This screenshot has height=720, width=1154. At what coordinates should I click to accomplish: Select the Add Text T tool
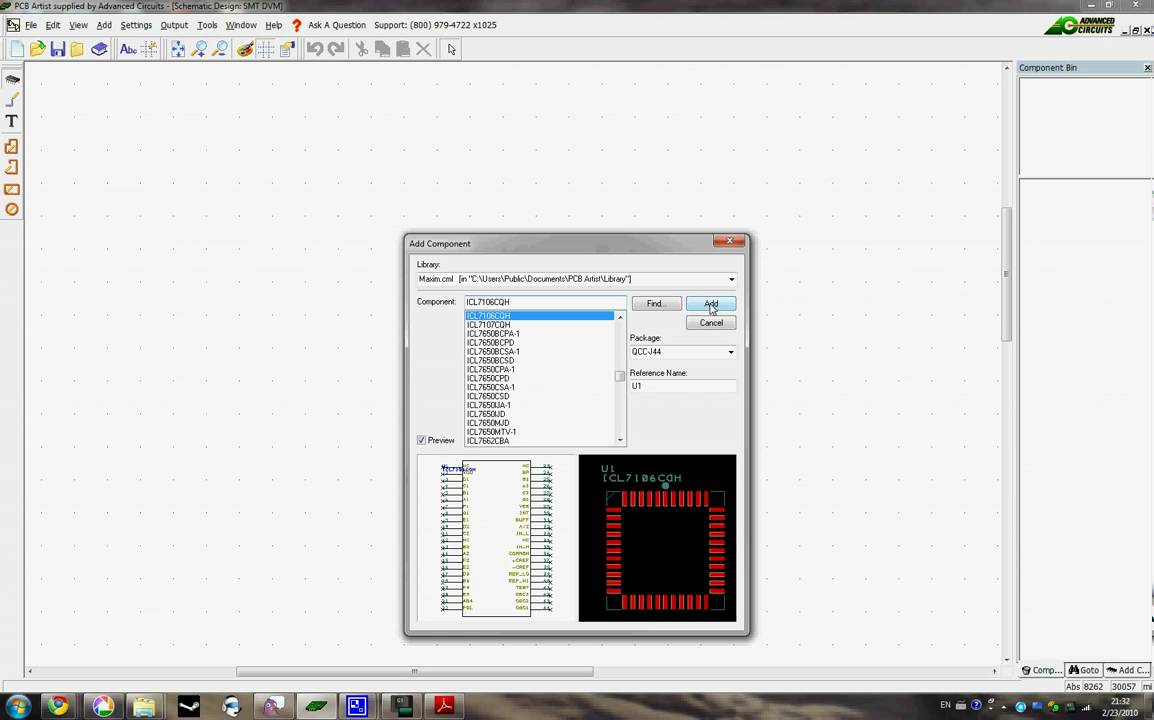click(12, 121)
